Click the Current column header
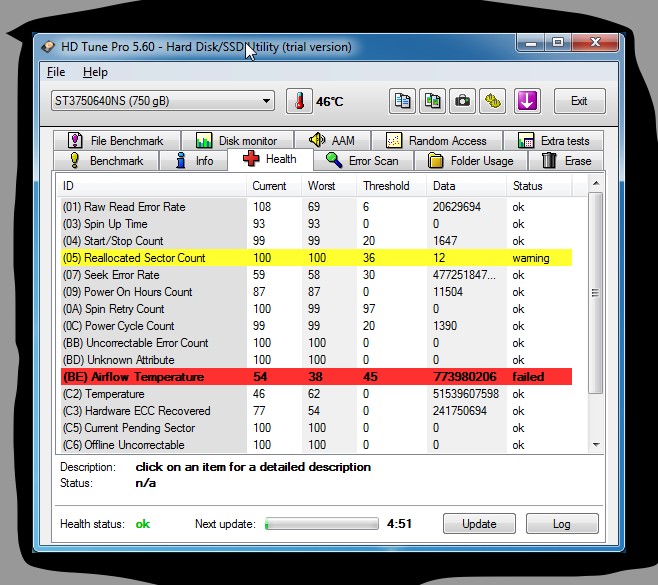 click(274, 186)
